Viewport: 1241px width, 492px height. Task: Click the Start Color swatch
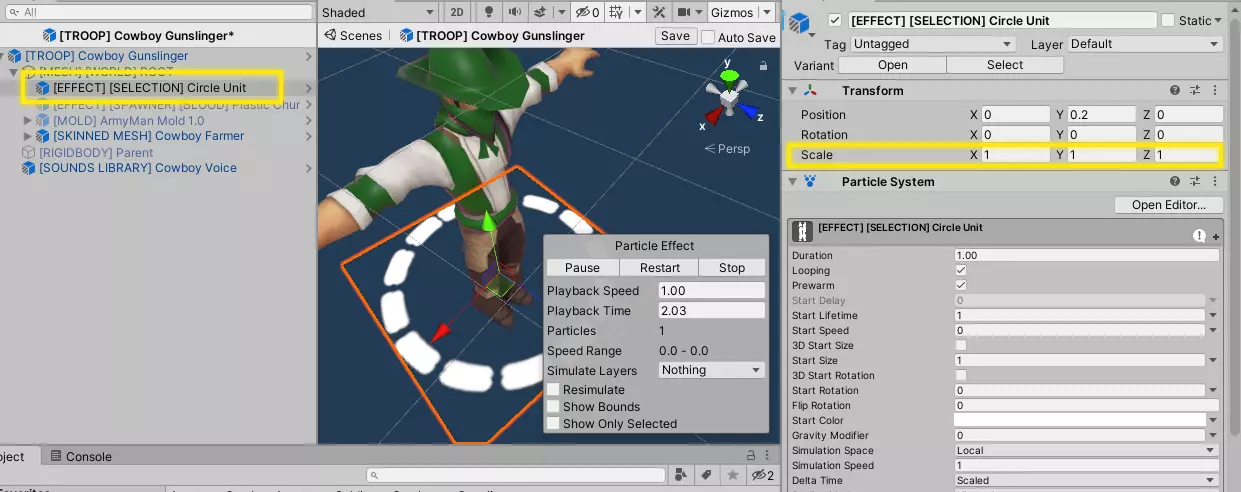[x=1080, y=421]
